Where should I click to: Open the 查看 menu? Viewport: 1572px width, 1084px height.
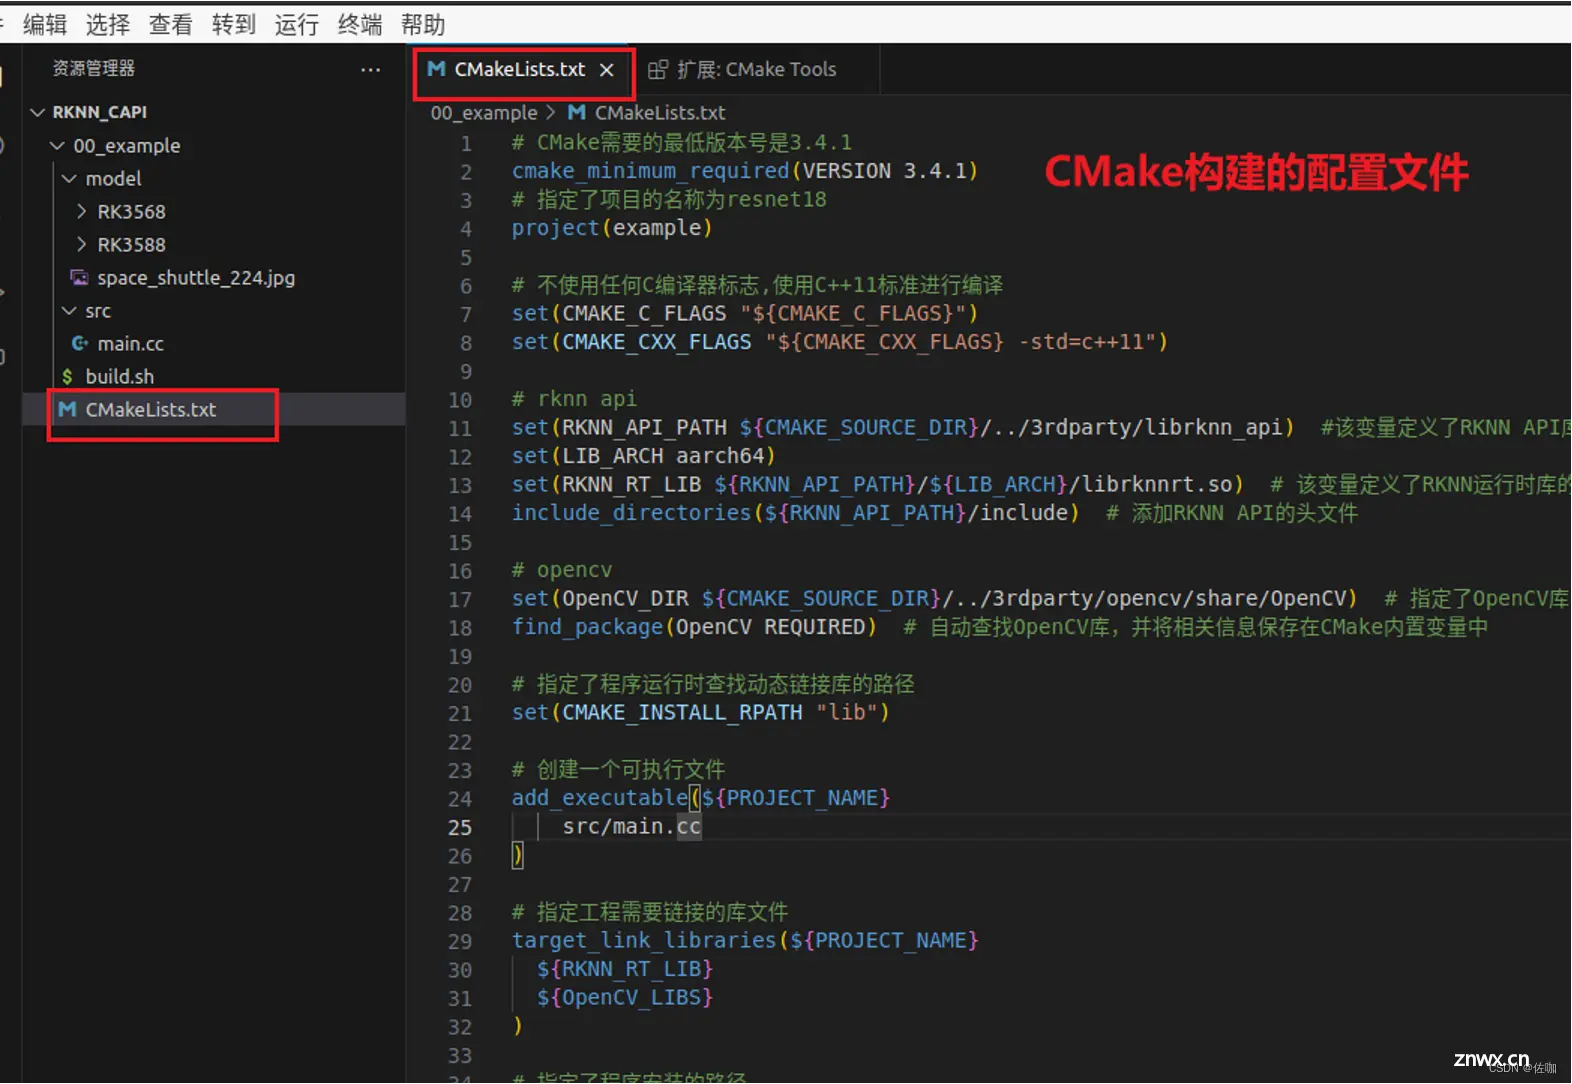tap(170, 24)
